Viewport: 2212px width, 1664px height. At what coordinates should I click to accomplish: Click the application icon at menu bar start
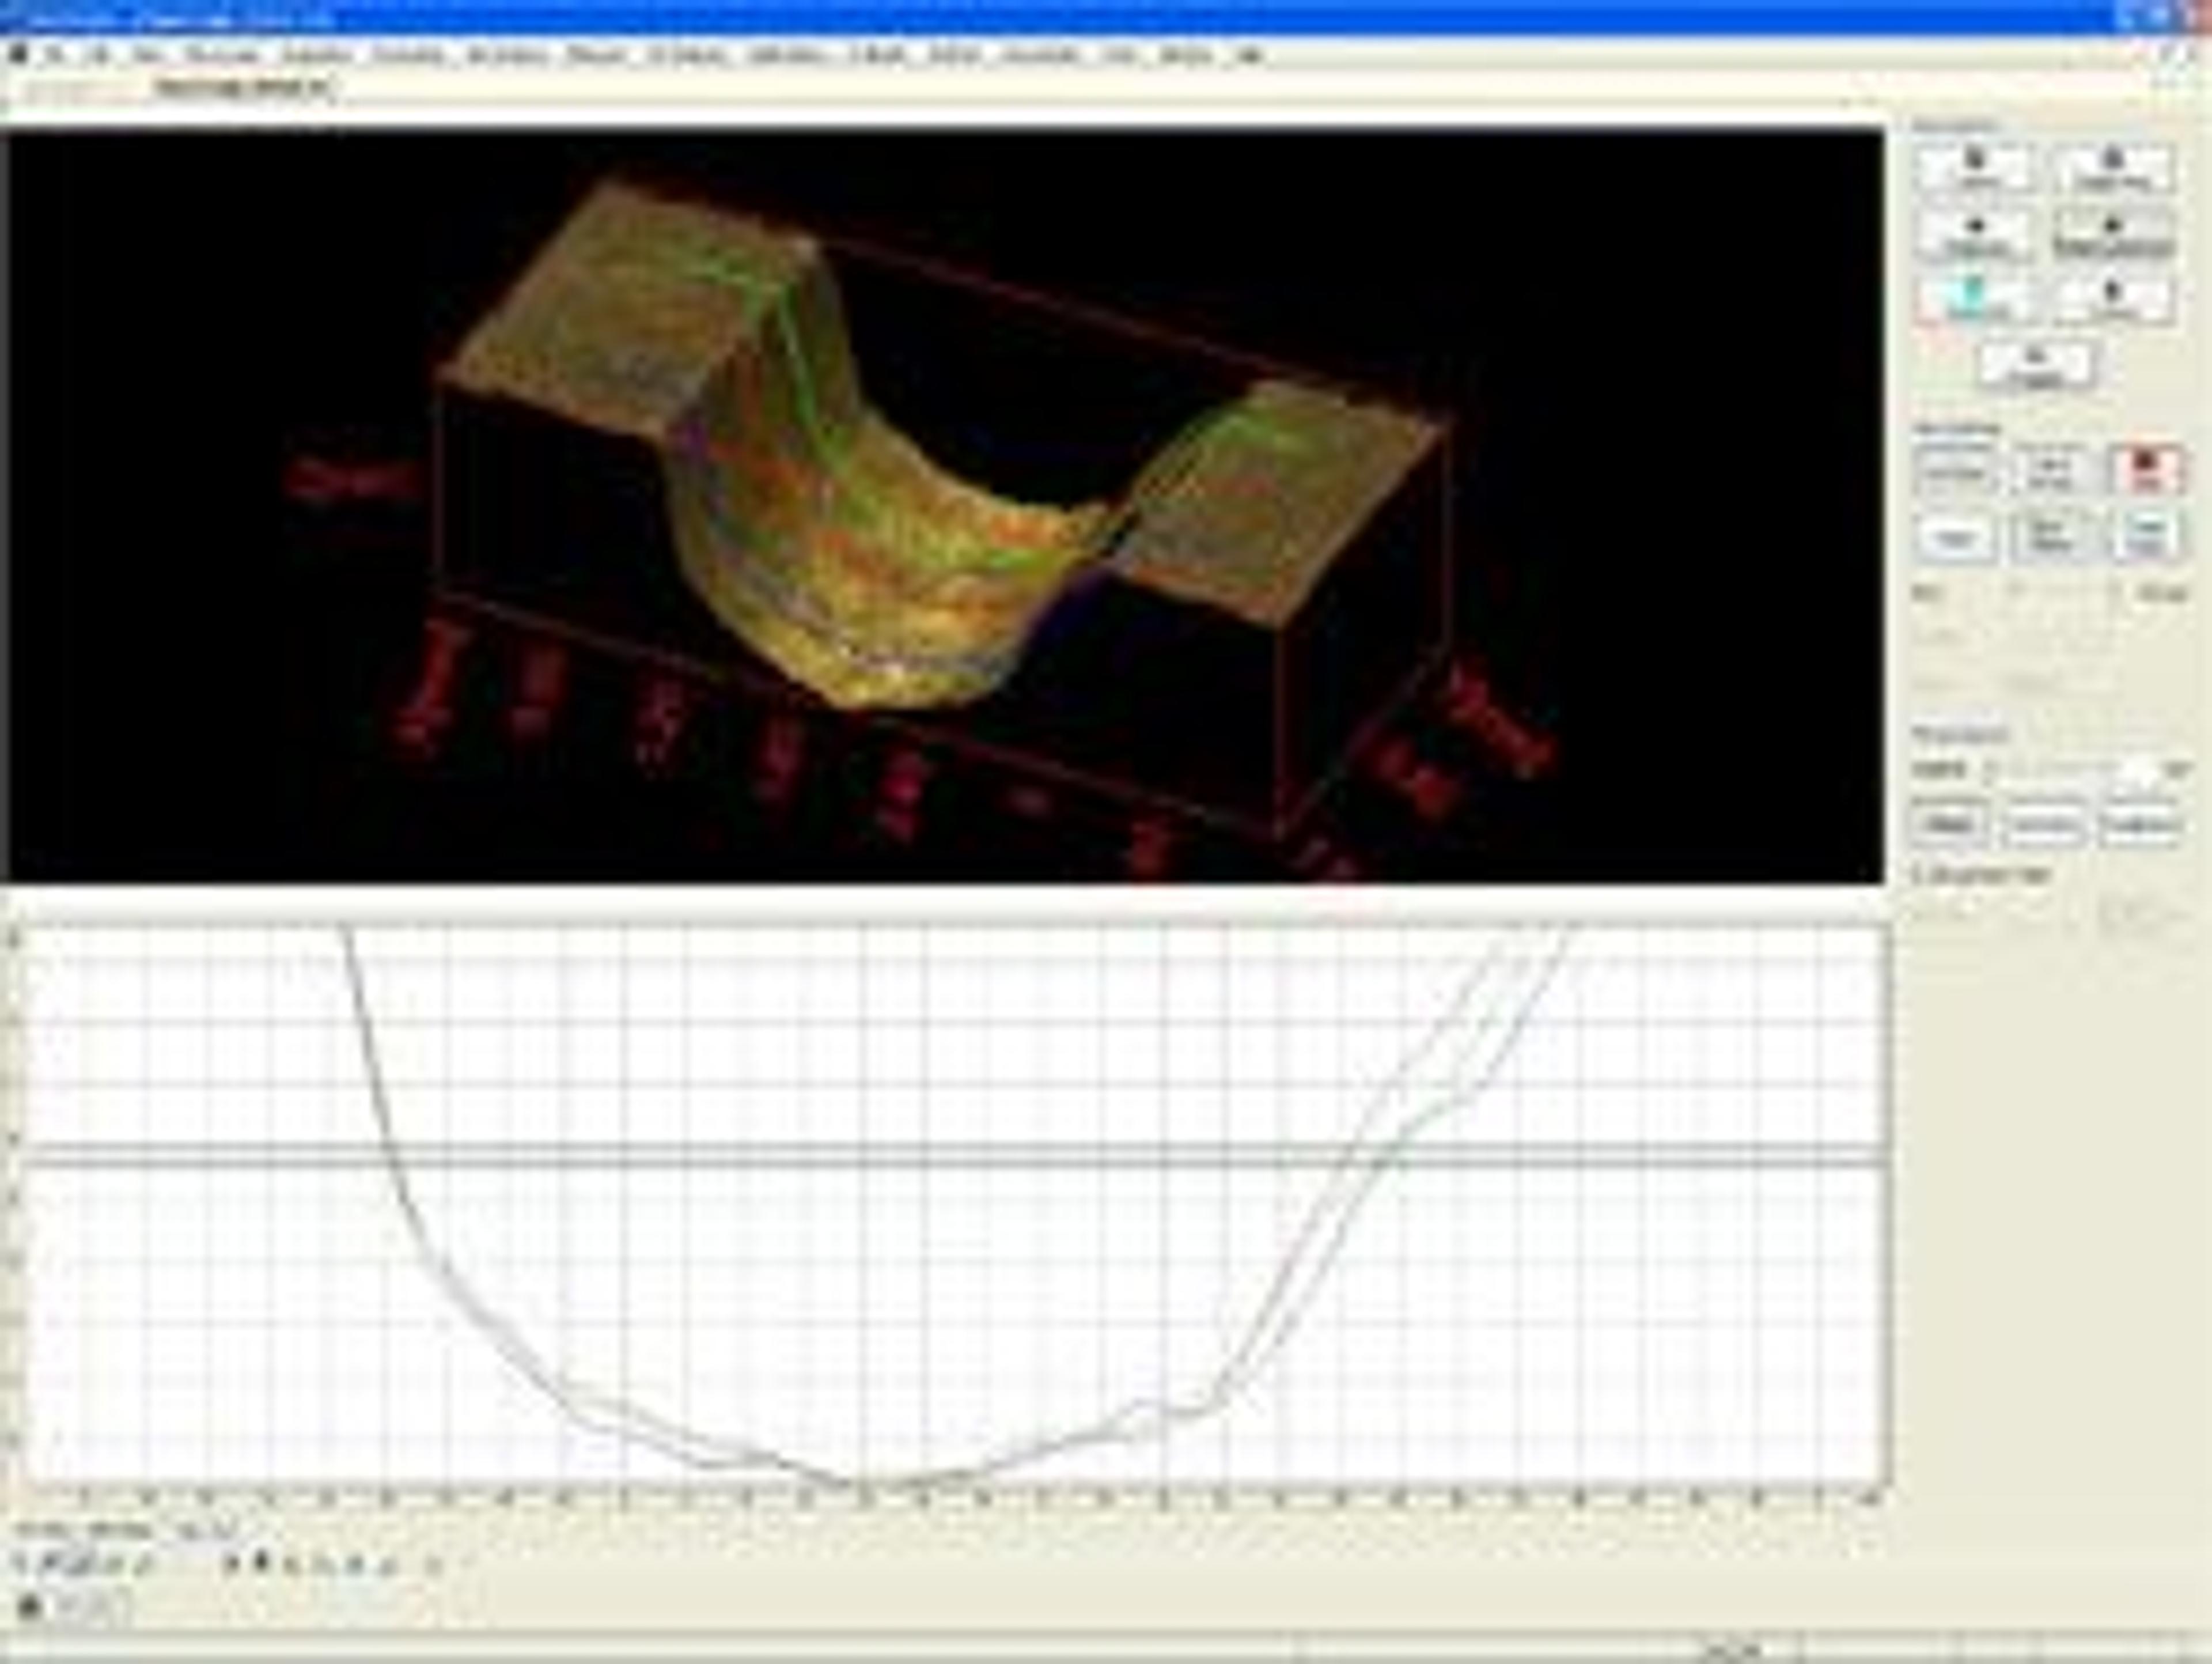coord(18,55)
